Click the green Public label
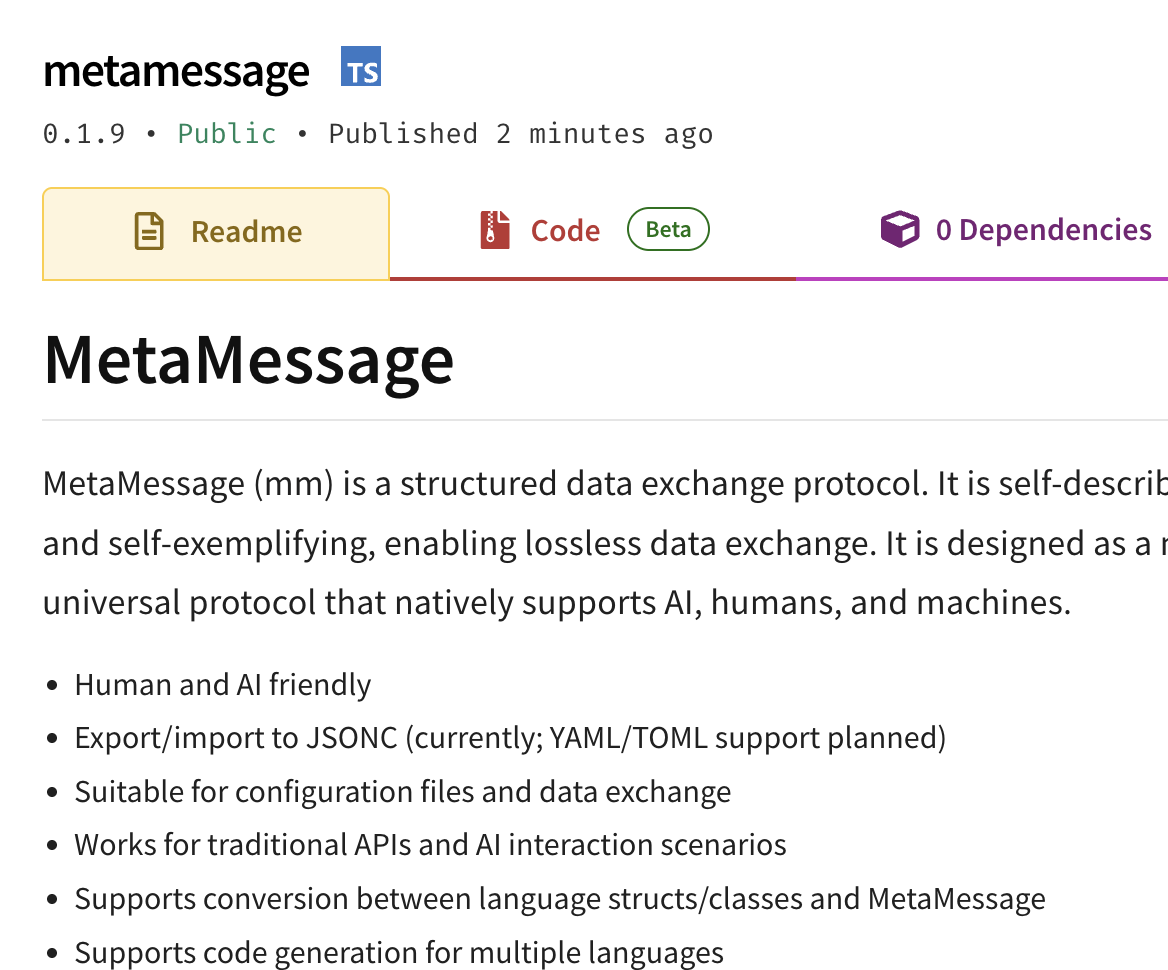1168x970 pixels. (x=226, y=134)
